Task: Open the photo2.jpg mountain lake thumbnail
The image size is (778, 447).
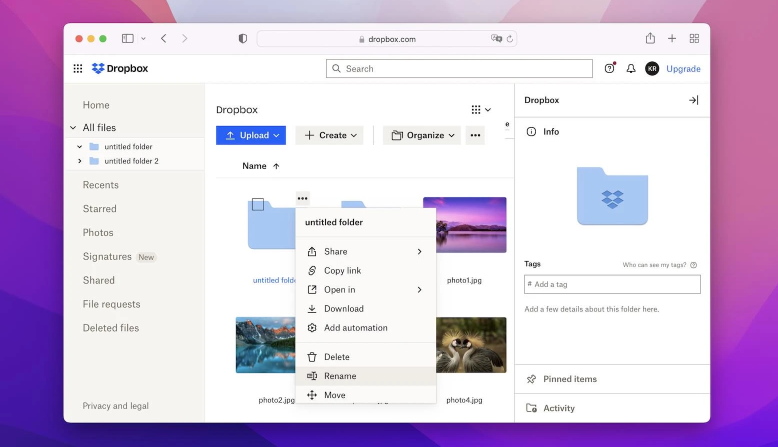Action: coord(265,345)
